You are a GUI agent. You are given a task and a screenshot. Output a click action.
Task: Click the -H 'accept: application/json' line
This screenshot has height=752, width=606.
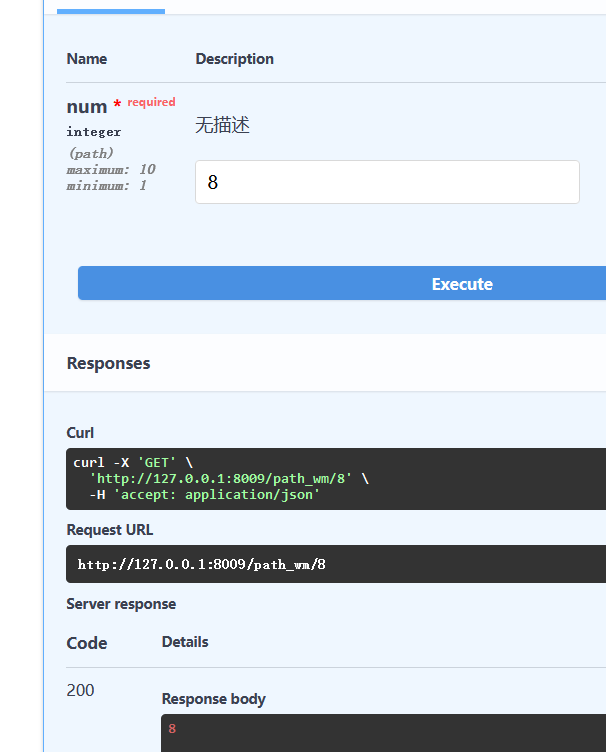click(x=204, y=495)
